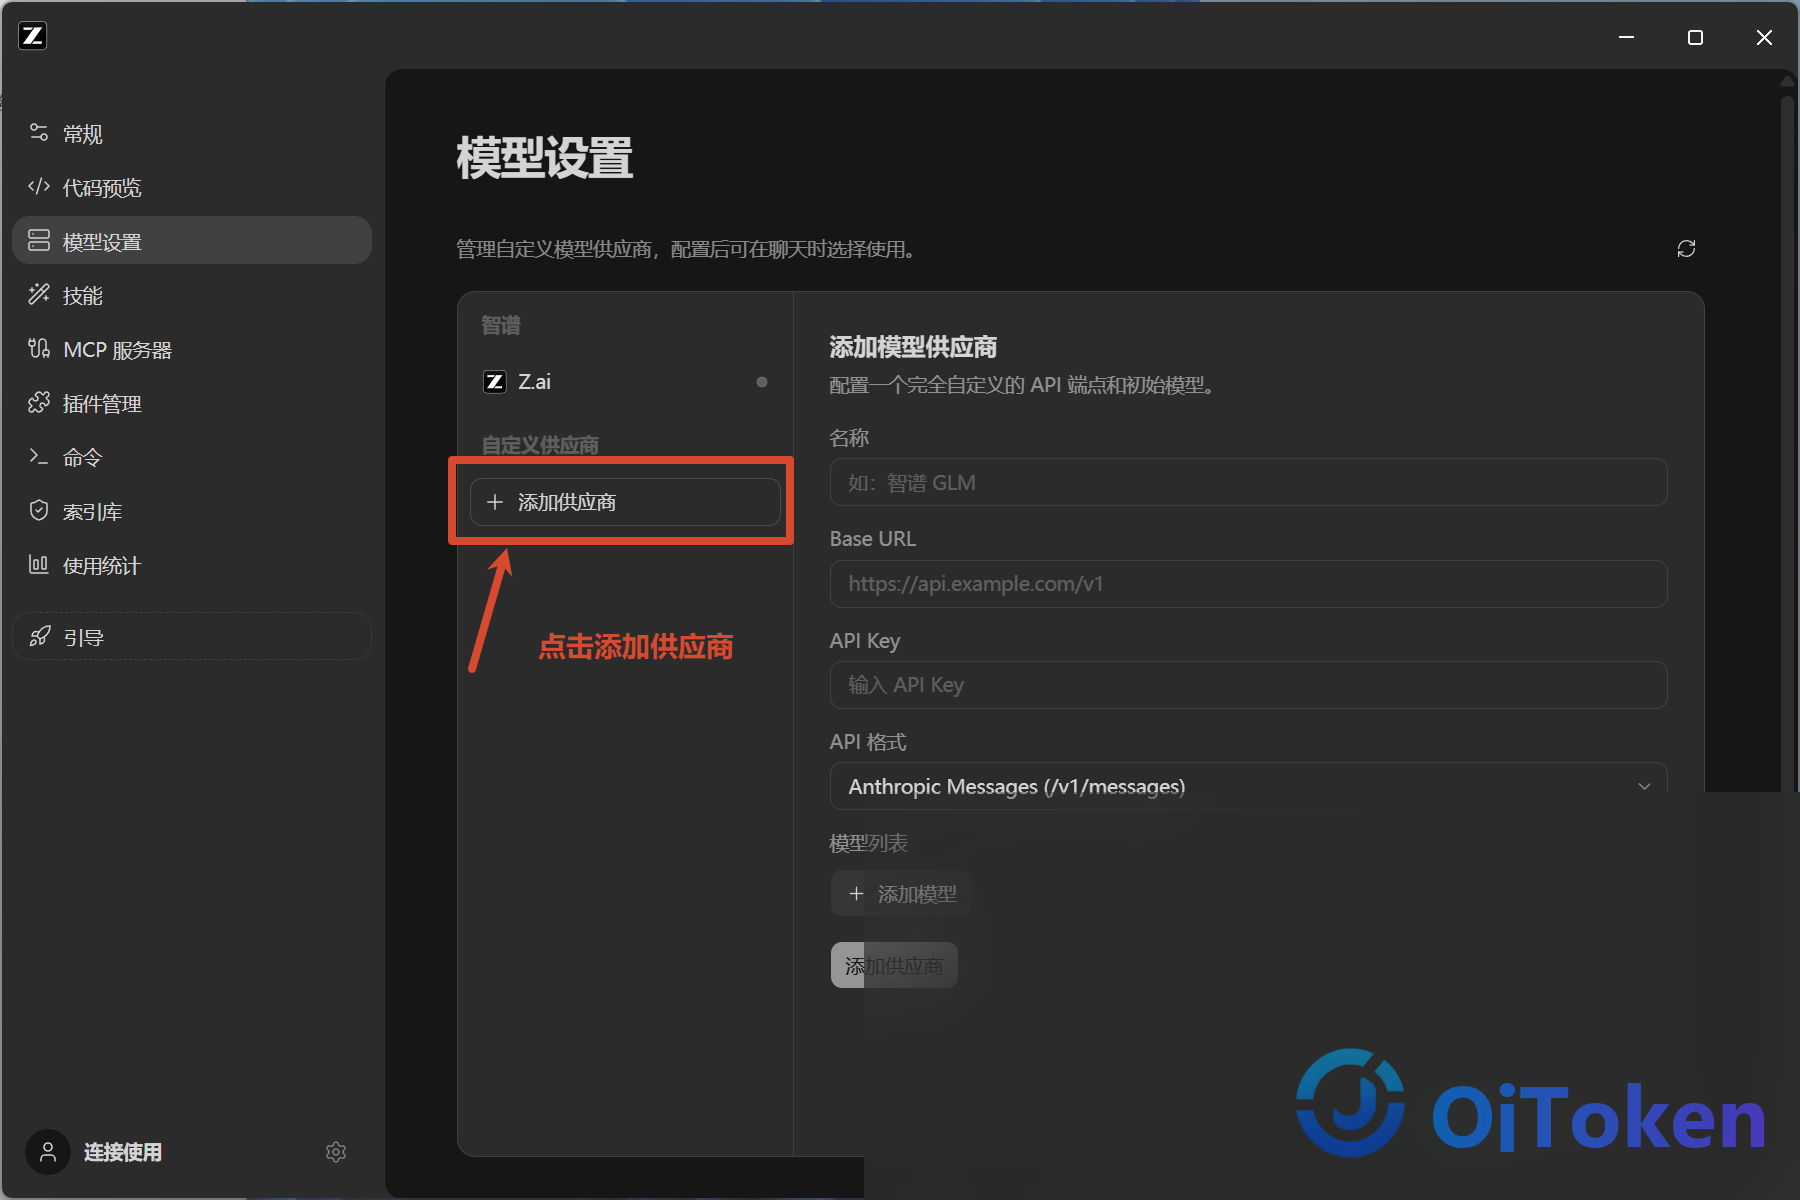The width and height of the screenshot is (1800, 1200).
Task: Select 模型设置 in the sidebar
Action: 191,241
